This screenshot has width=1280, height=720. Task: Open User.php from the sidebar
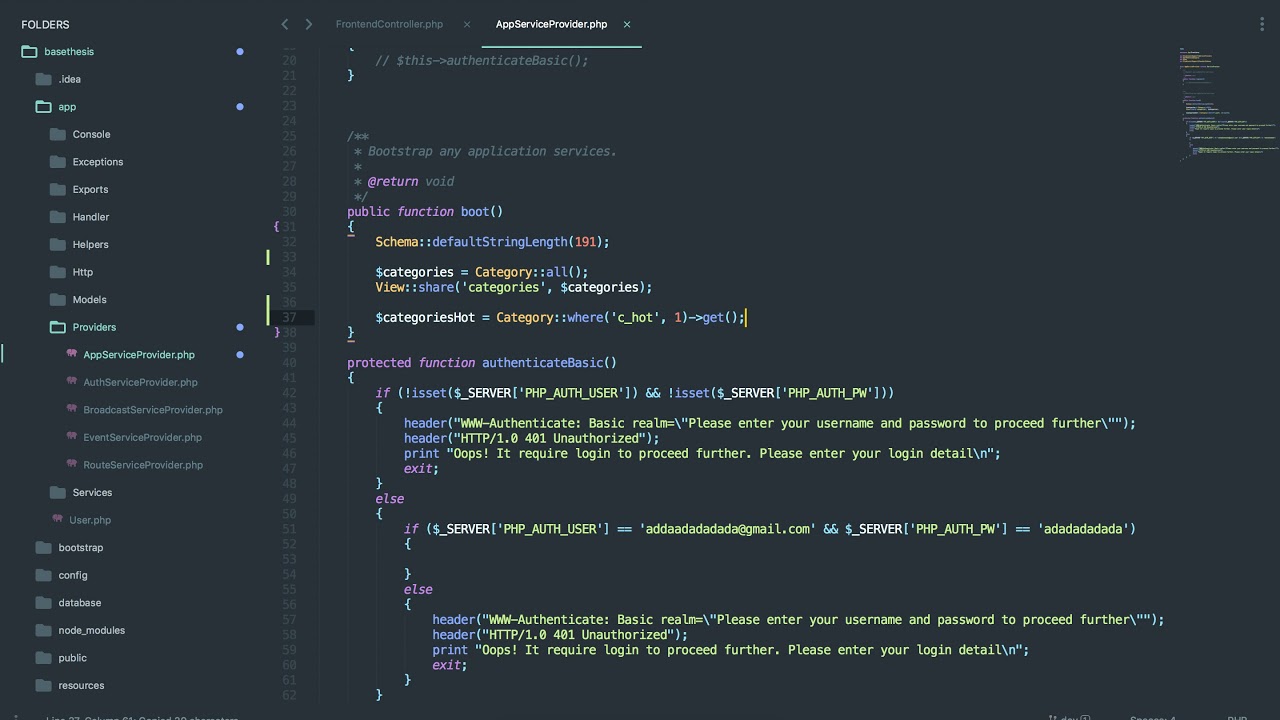tap(90, 520)
